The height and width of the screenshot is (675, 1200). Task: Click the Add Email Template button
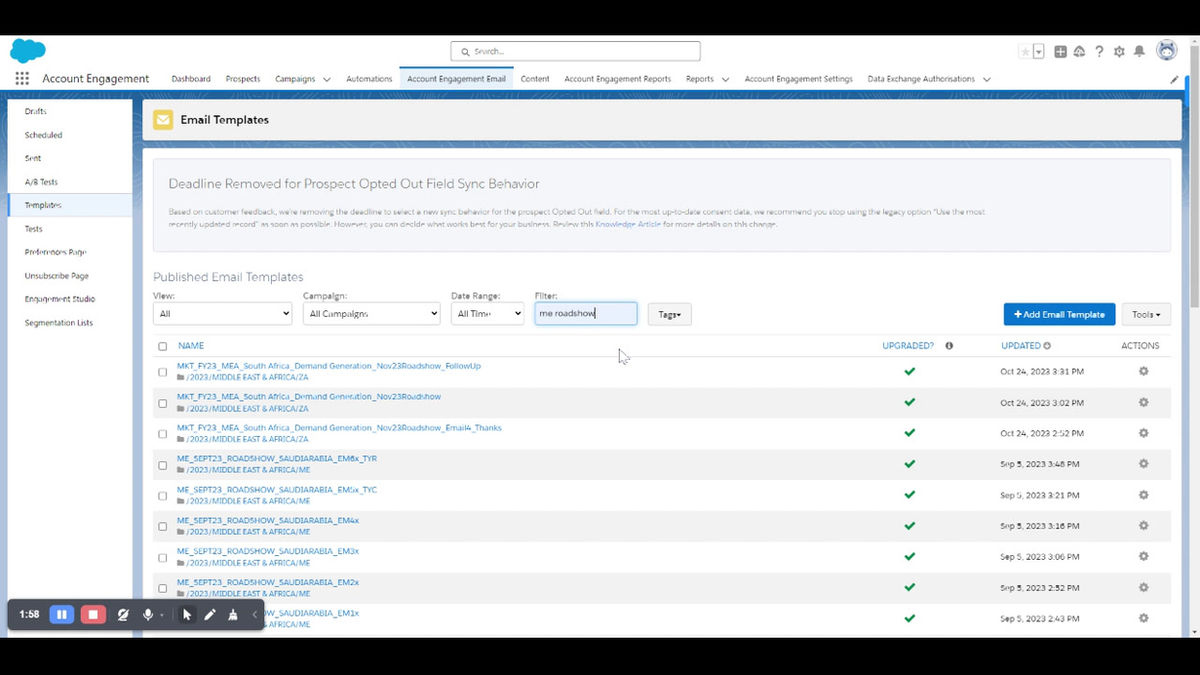(x=1058, y=314)
